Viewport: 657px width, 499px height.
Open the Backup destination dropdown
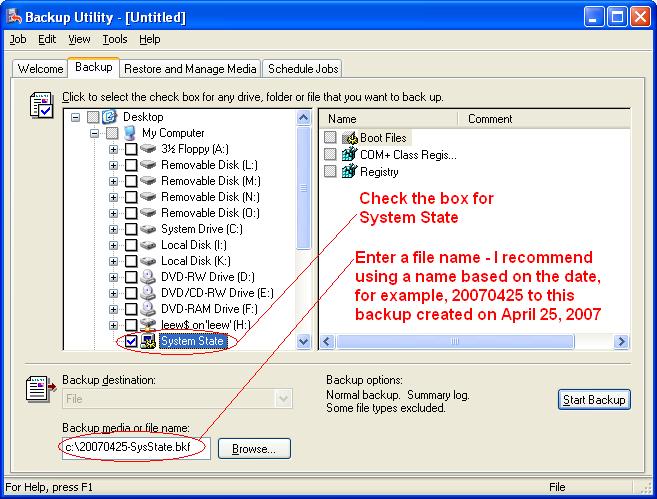[284, 398]
